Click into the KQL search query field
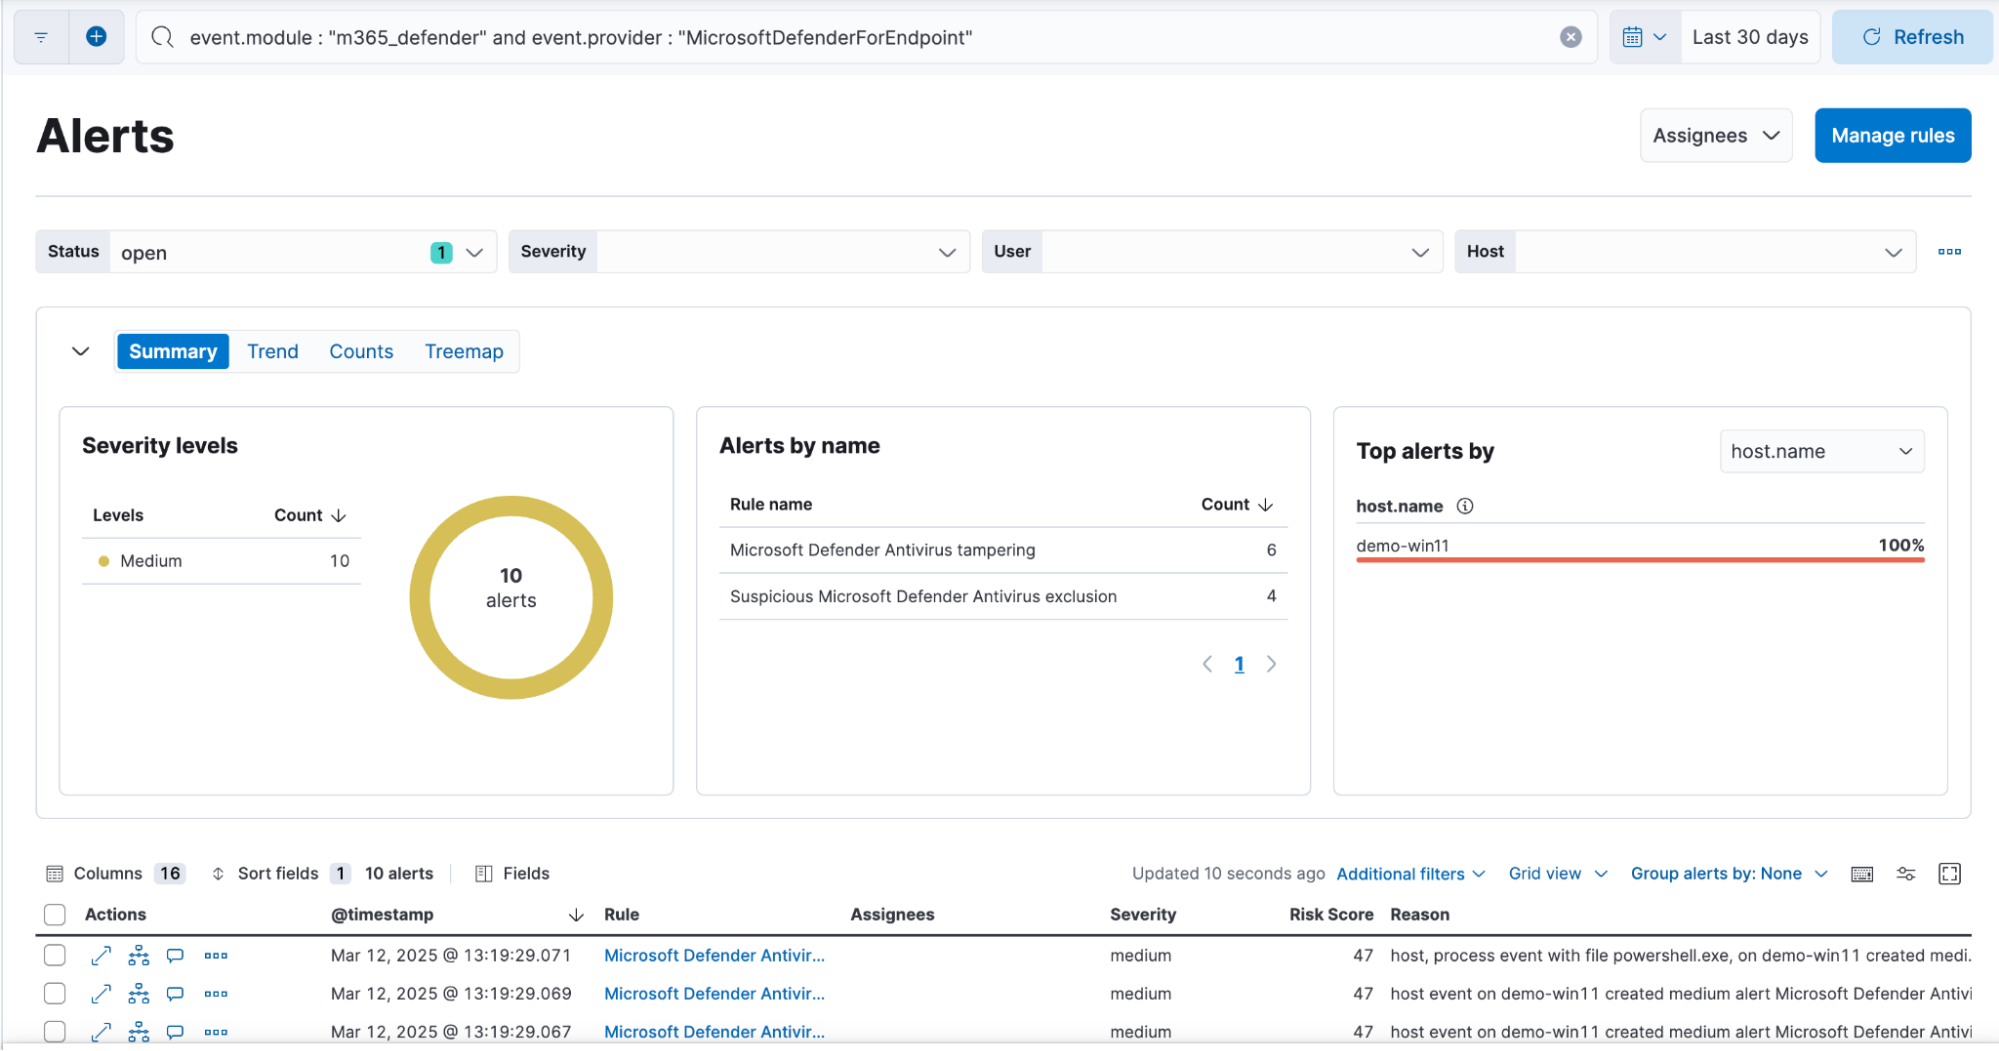This screenshot has width=1999, height=1051. pyautogui.click(x=865, y=37)
